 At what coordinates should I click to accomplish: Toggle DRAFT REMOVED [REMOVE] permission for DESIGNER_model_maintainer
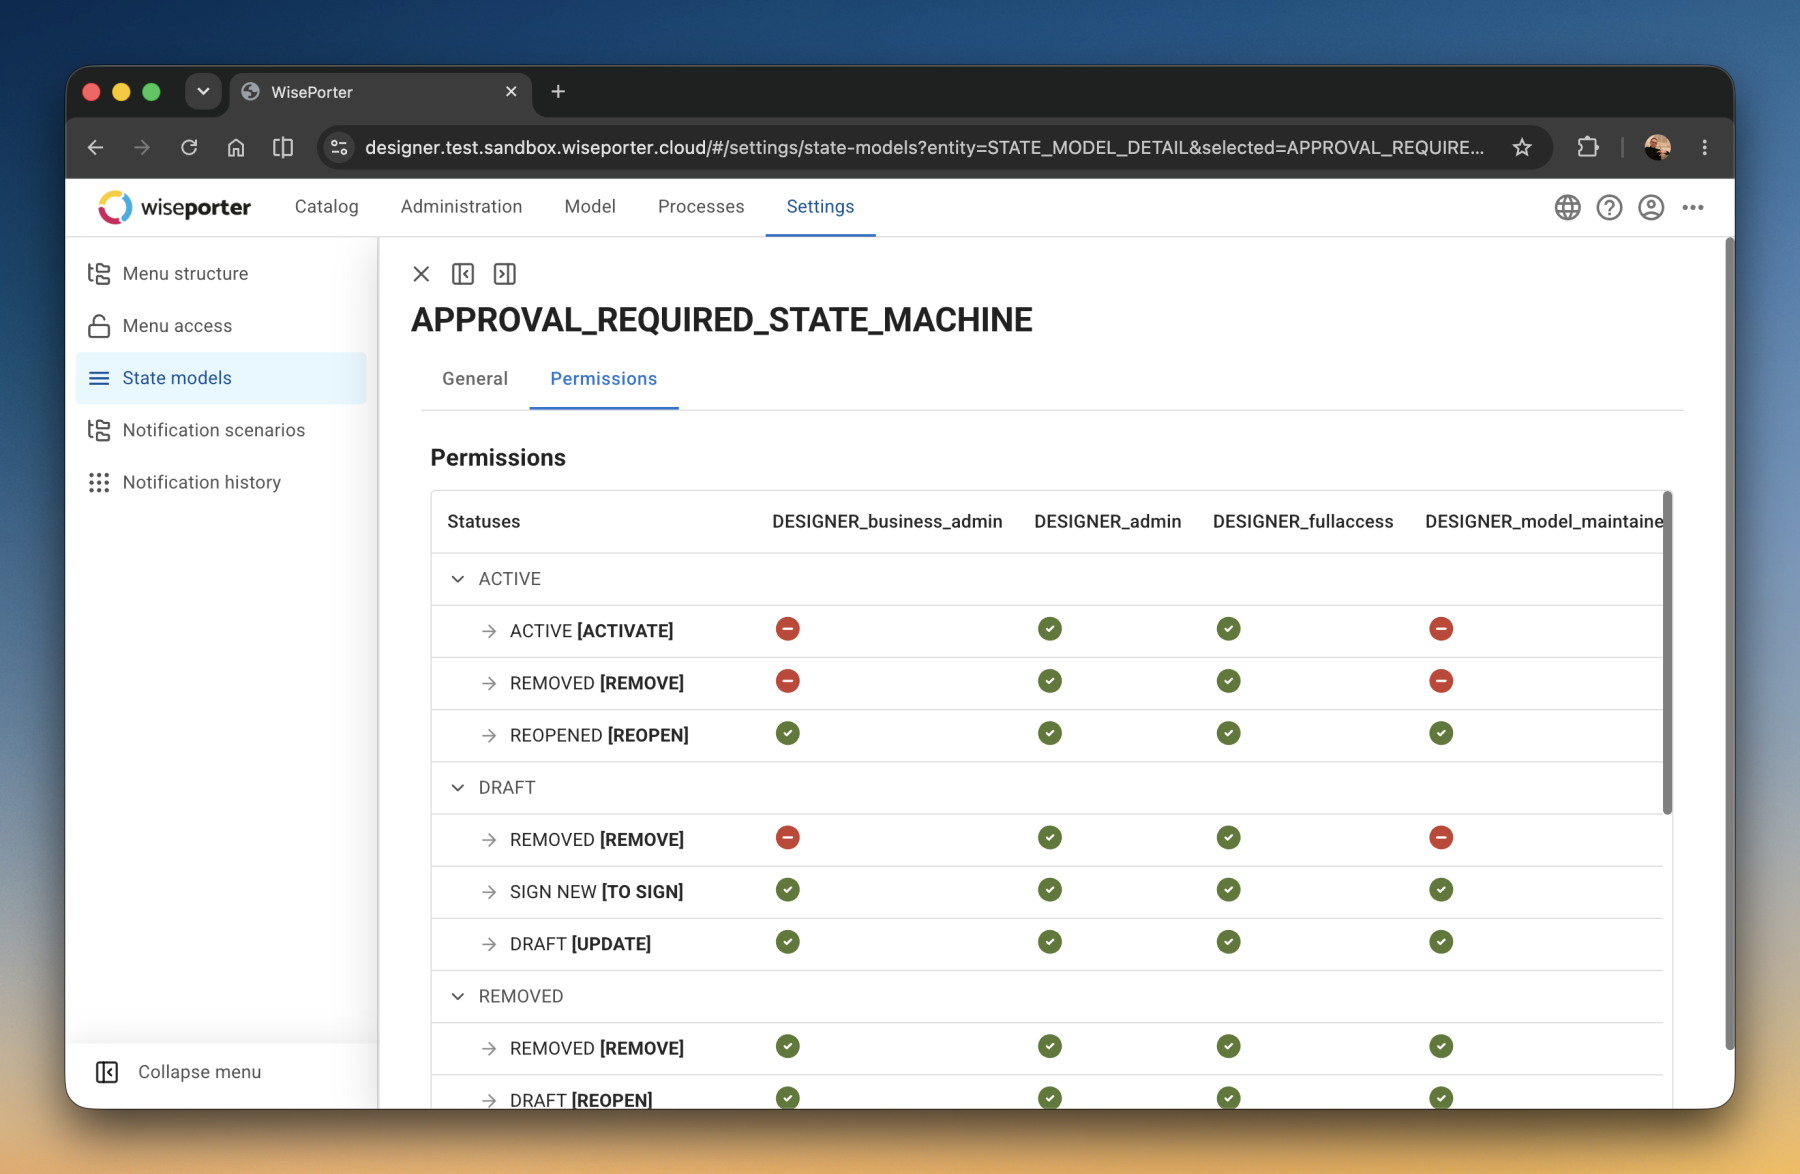[1441, 837]
